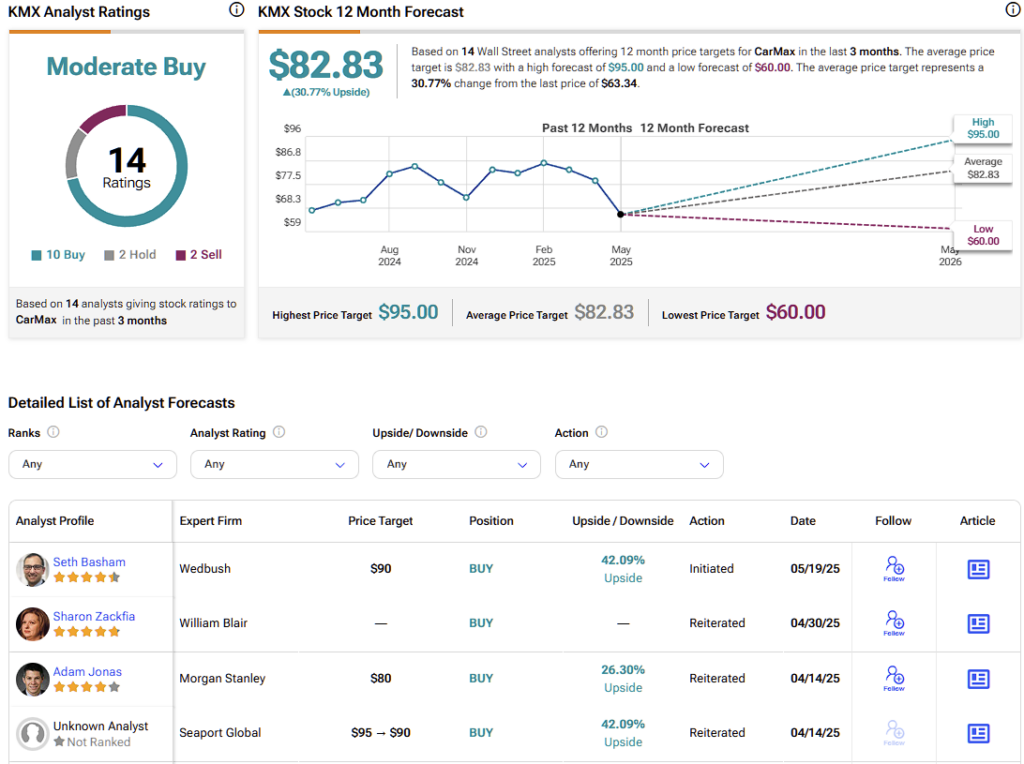Click info icon next to Upside/ Downside filter label
1024x764 pixels.
481,432
